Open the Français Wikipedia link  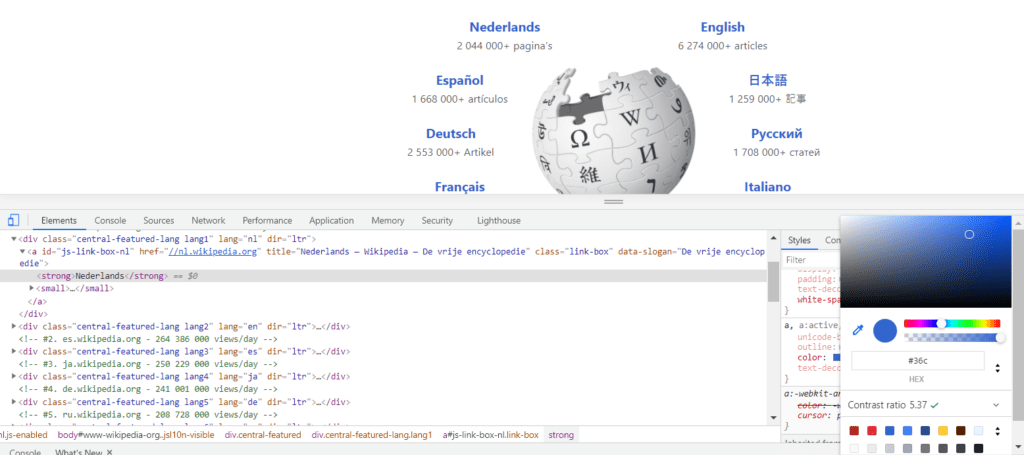(x=460, y=187)
